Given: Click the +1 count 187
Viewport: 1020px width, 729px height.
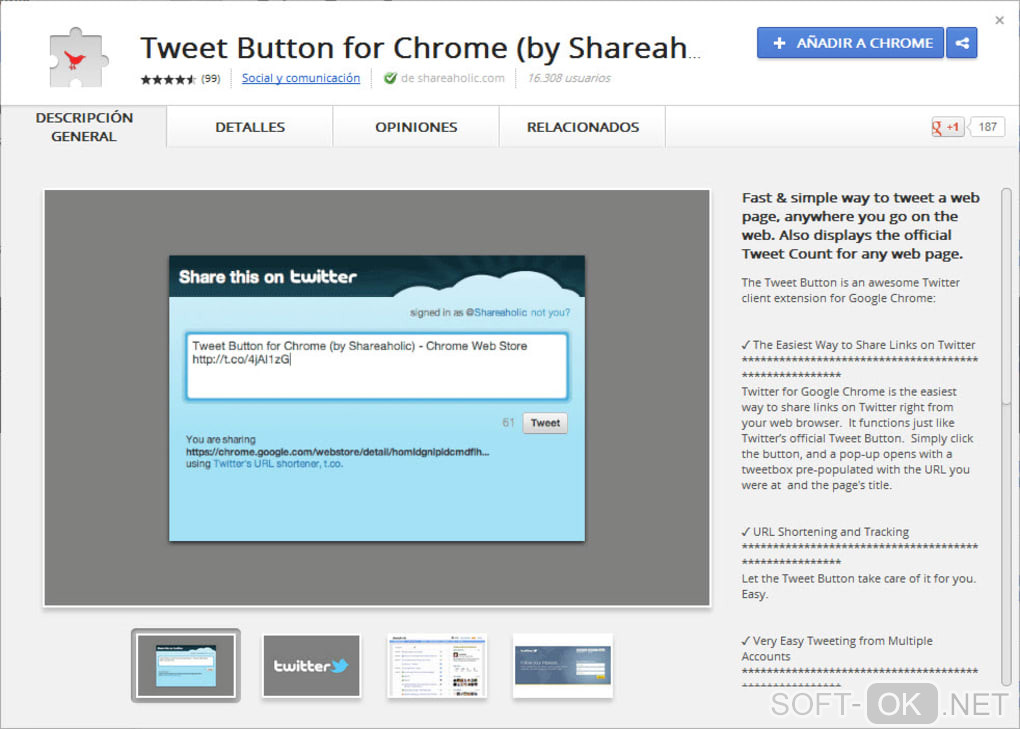Looking at the screenshot, I should pos(987,127).
